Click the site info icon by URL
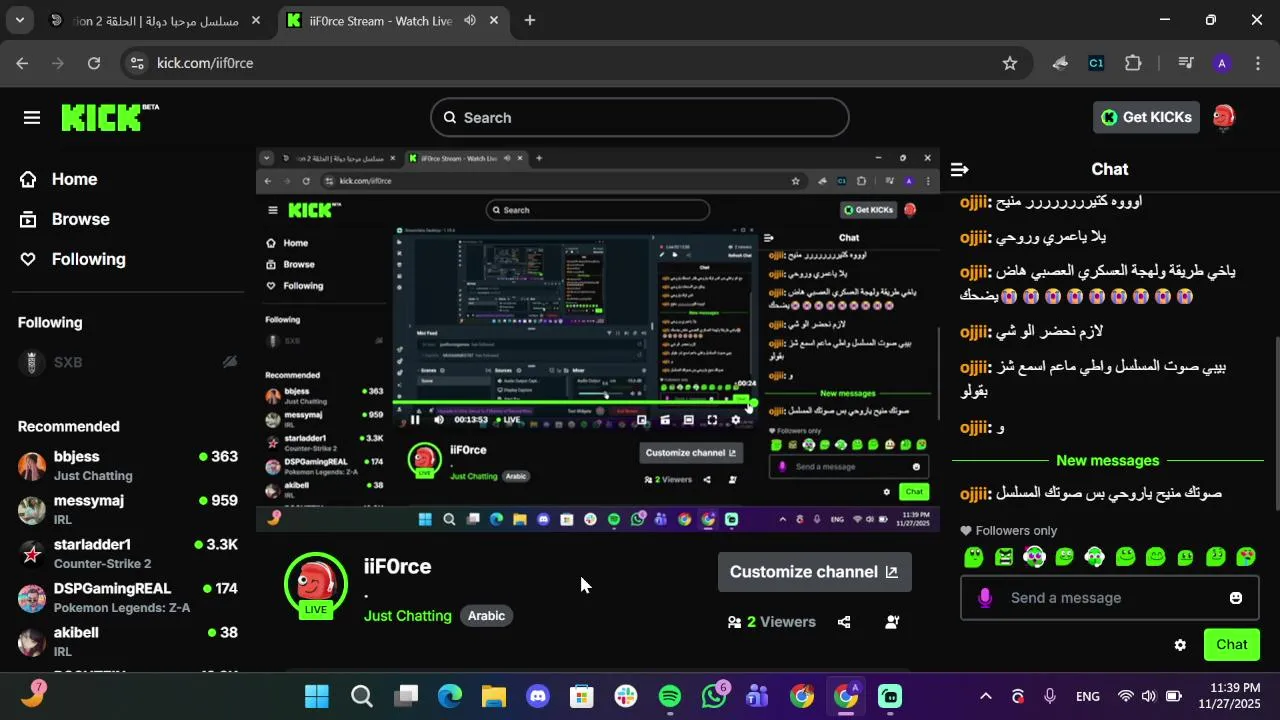Screen dimensions: 1280x720 pyautogui.click(x=138, y=63)
